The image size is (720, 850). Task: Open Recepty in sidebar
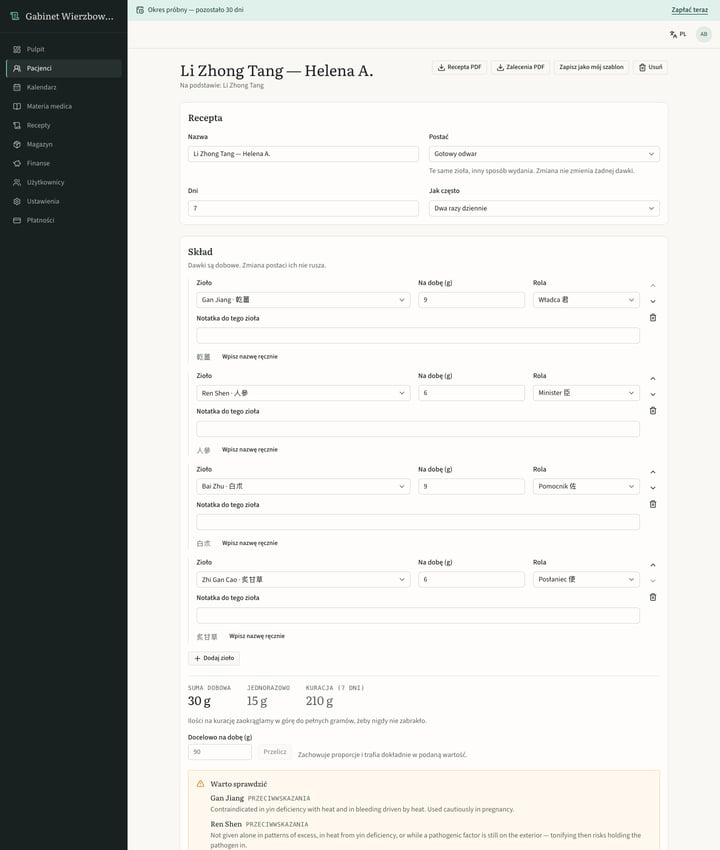click(x=63, y=125)
